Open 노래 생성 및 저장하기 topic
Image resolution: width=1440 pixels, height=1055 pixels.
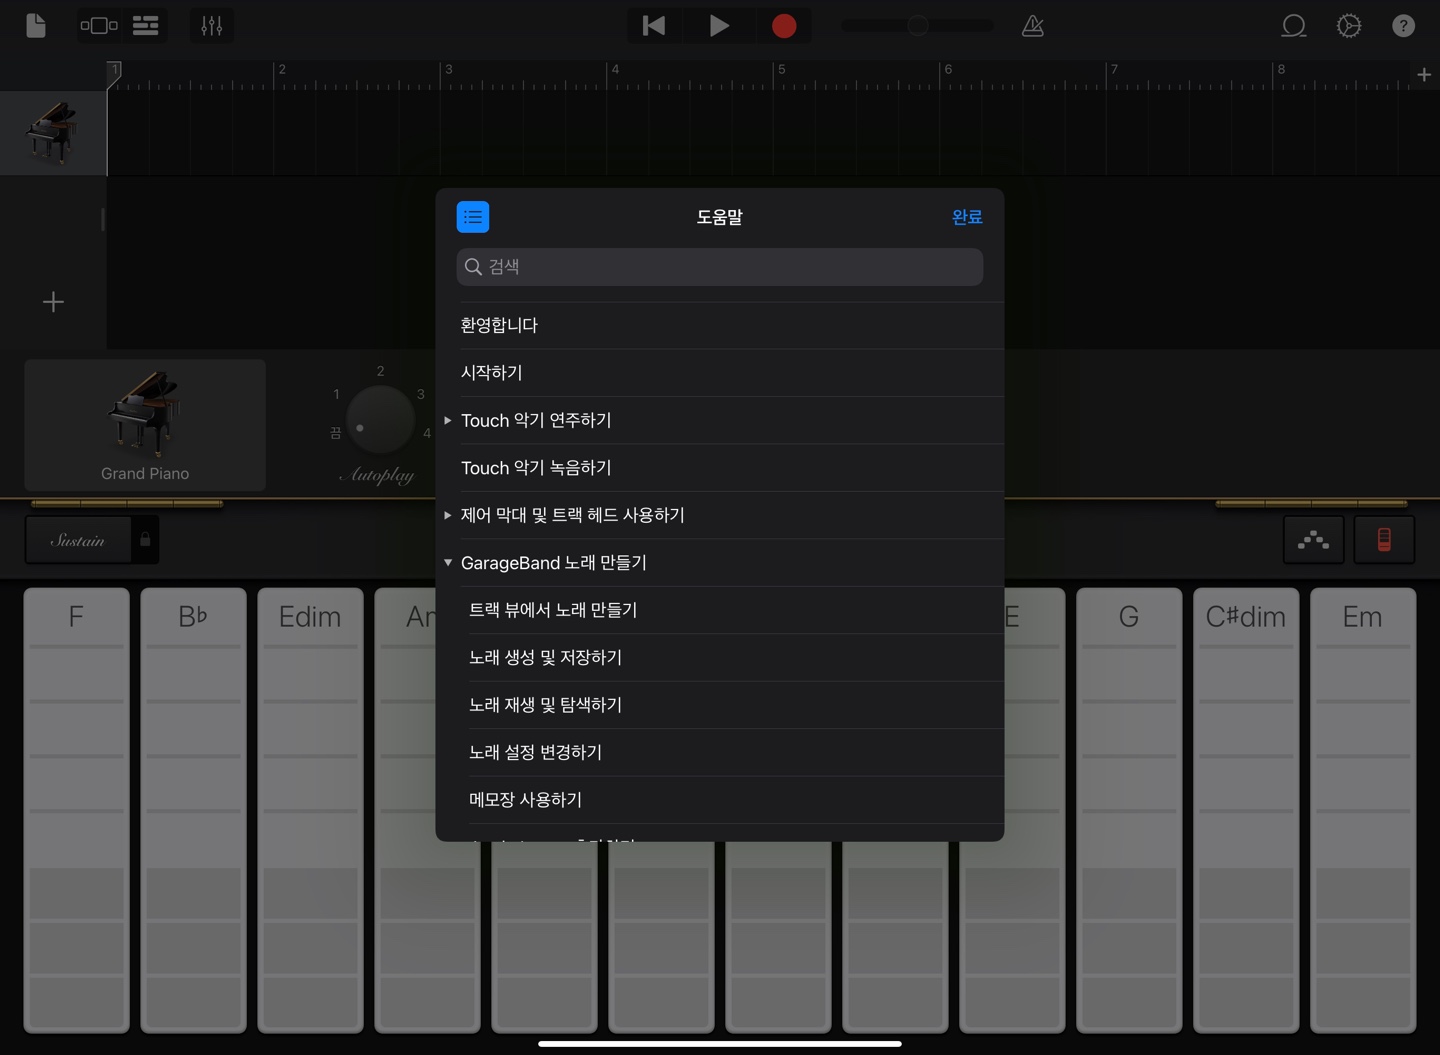click(720, 658)
